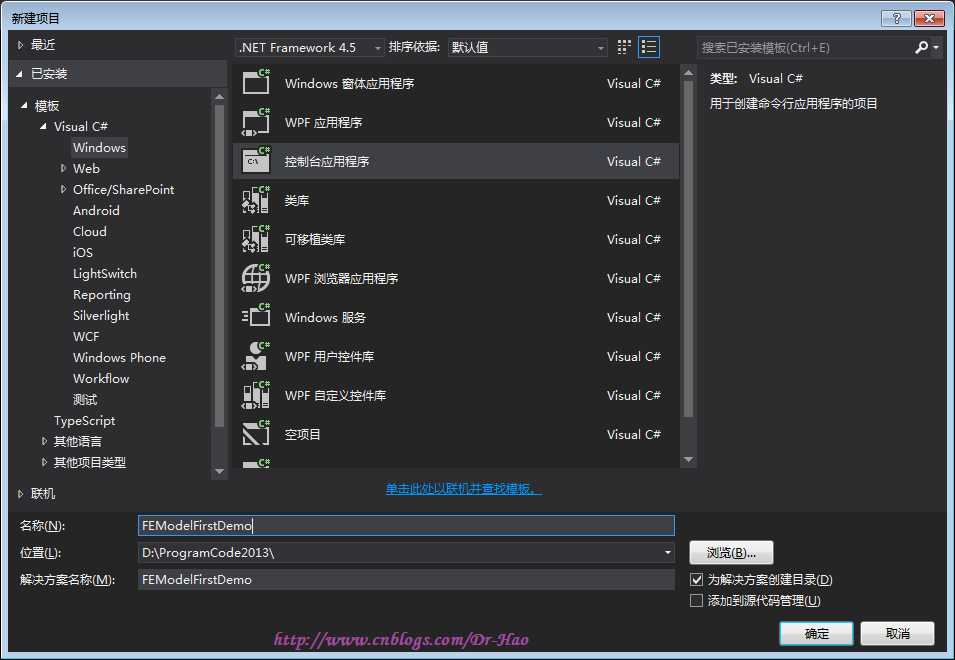The height and width of the screenshot is (660, 955).
Task: Select 测试 in the template tree
Action: pyautogui.click(x=85, y=399)
